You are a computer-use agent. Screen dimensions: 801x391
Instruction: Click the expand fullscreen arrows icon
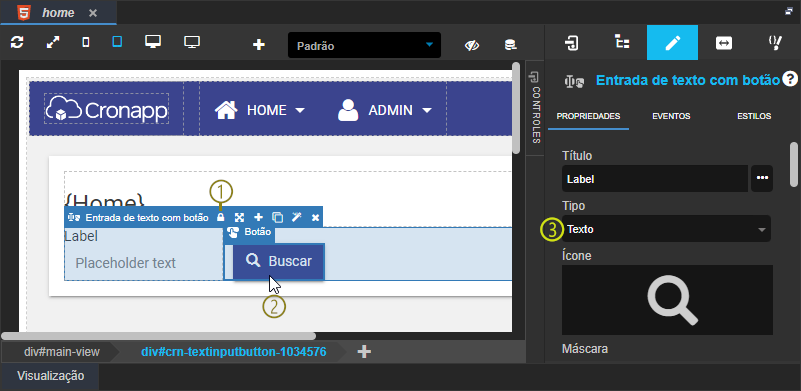point(53,43)
